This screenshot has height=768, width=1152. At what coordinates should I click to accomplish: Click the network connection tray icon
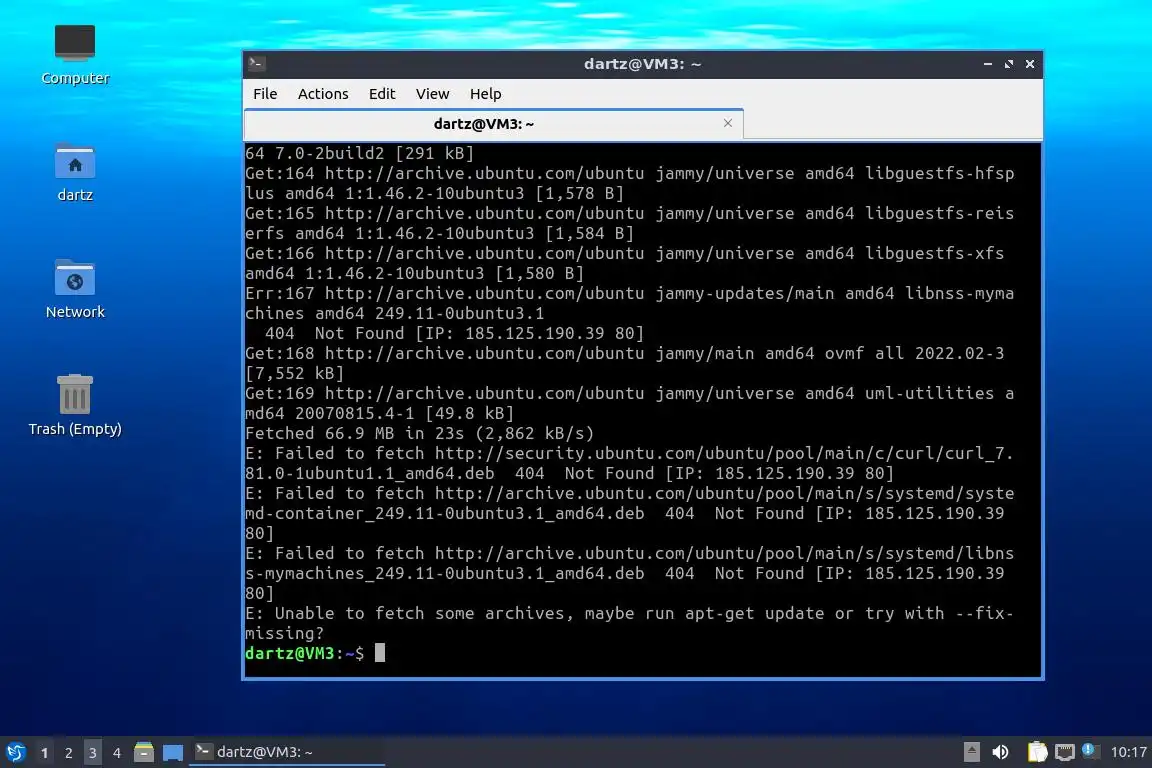point(1065,752)
